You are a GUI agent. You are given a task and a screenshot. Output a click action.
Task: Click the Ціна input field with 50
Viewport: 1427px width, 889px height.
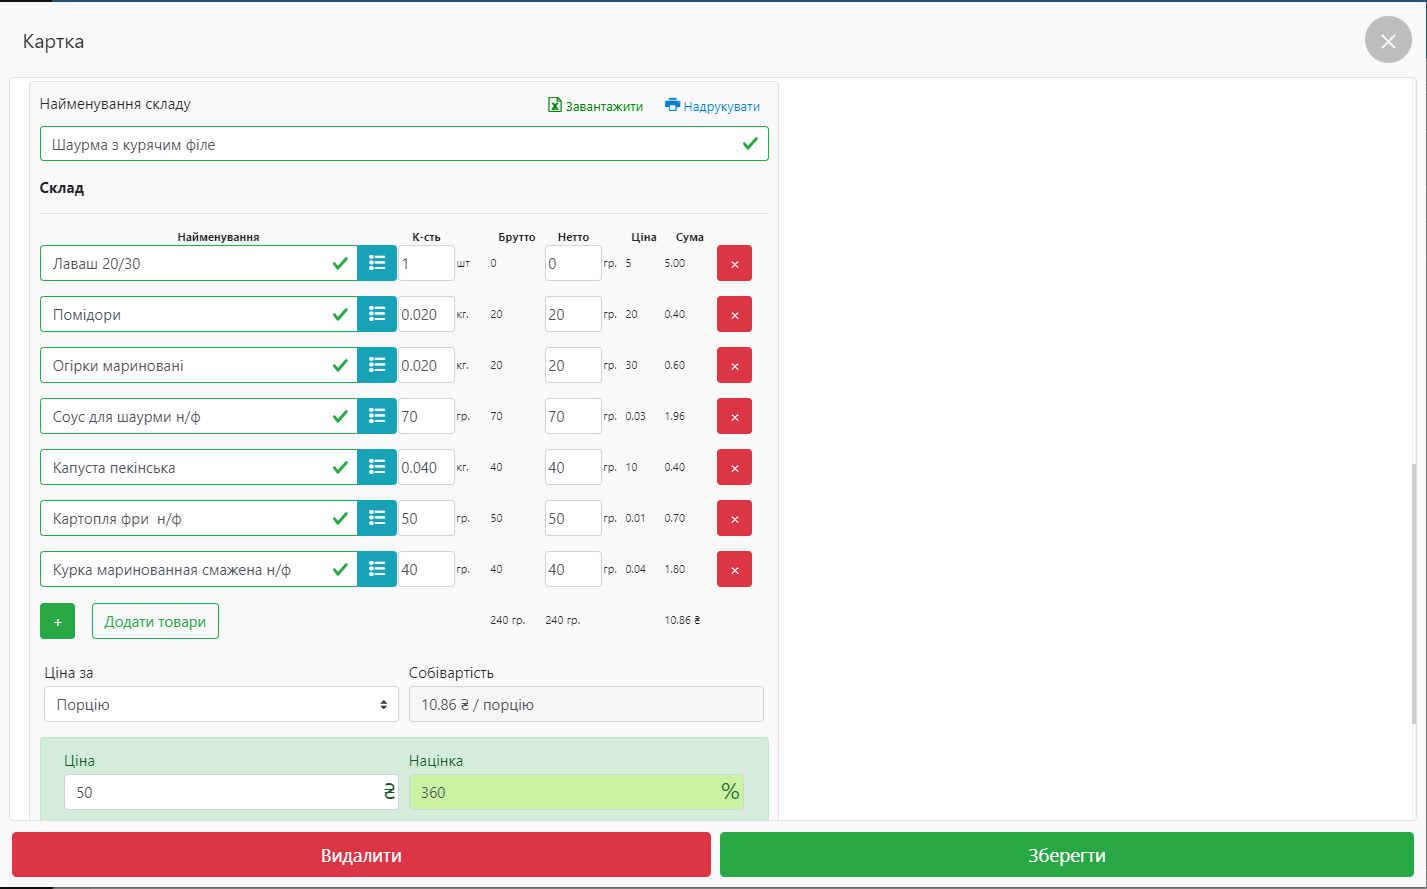point(220,792)
